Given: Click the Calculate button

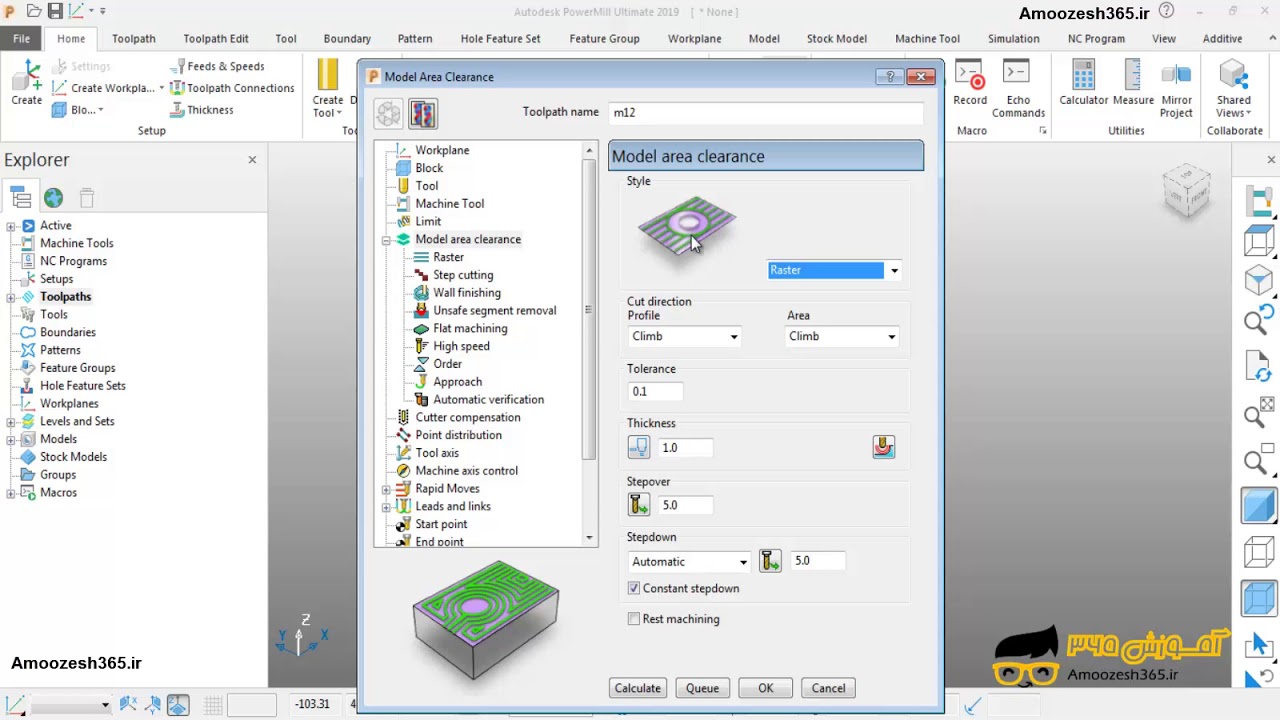Looking at the screenshot, I should (x=638, y=688).
